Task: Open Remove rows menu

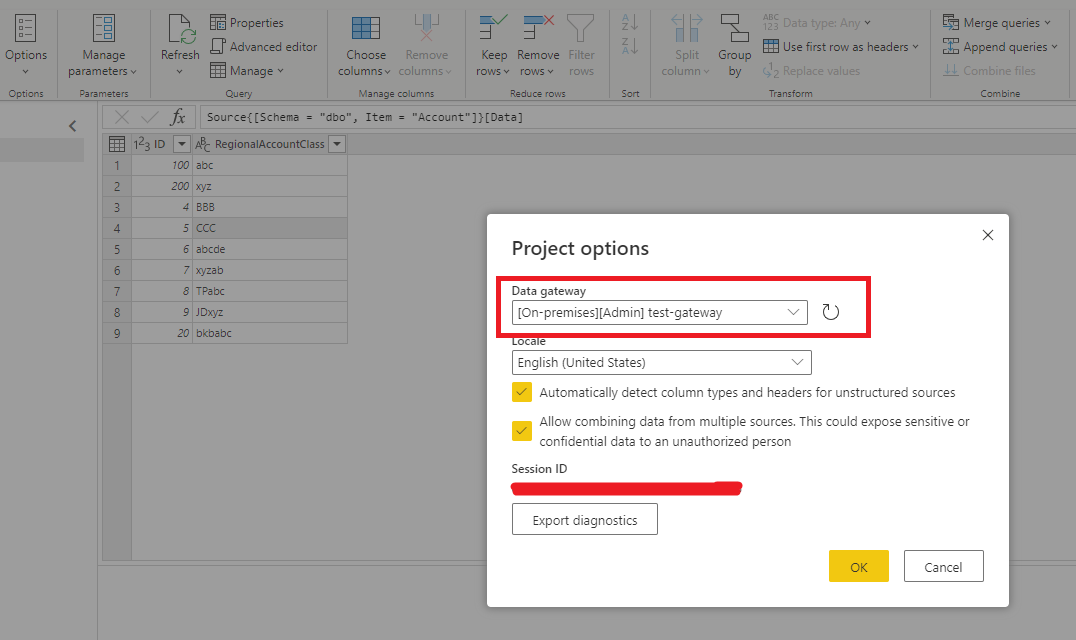Action: pos(537,45)
